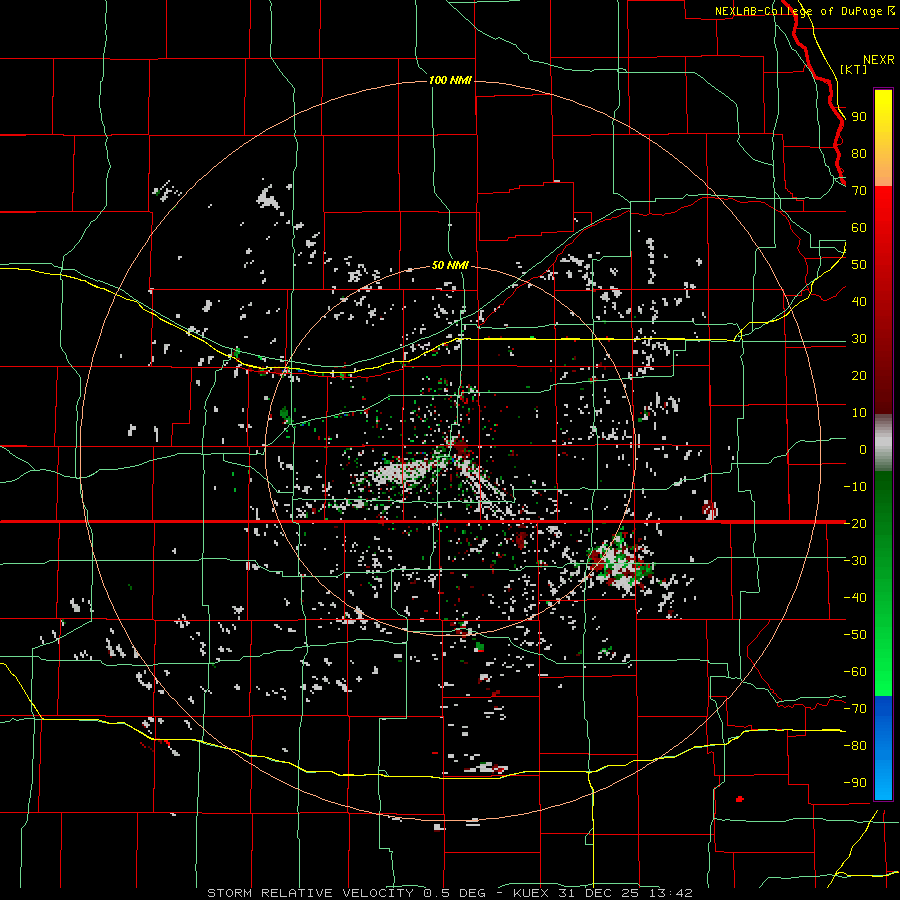Click the -90 value on velocity scale

(x=855, y=783)
